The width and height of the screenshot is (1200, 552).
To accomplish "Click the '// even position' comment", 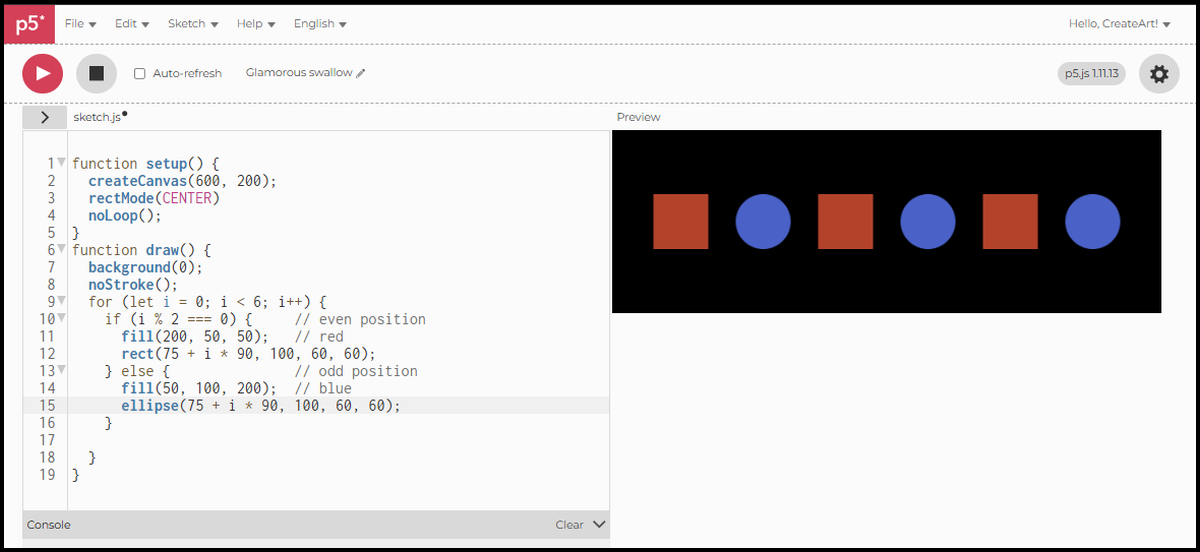I will click(360, 319).
